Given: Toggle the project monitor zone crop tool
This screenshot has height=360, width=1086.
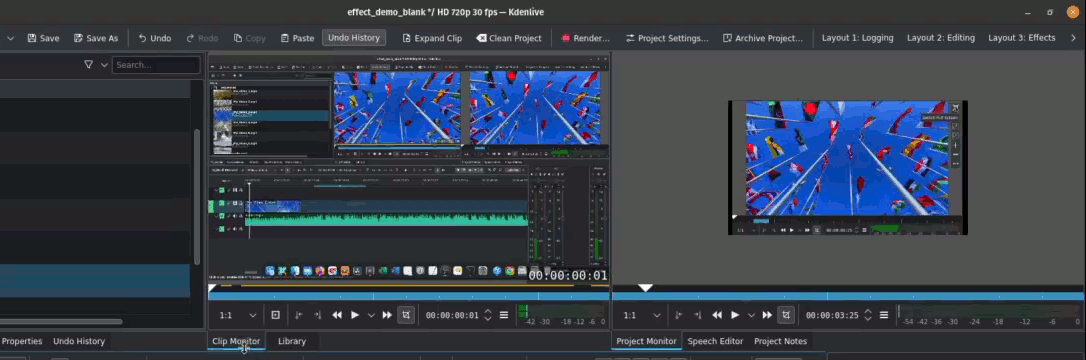Looking at the screenshot, I should (x=786, y=315).
